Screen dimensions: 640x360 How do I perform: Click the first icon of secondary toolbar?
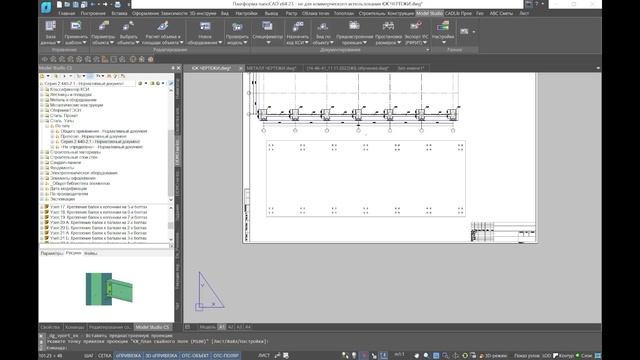tap(45, 59)
